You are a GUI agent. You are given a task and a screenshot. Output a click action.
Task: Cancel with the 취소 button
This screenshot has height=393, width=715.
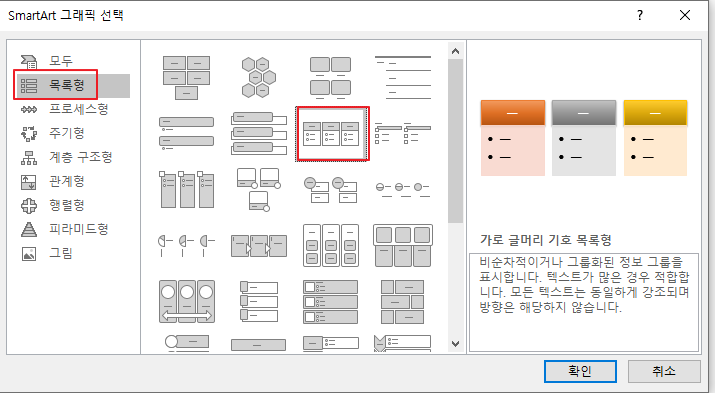click(x=664, y=371)
